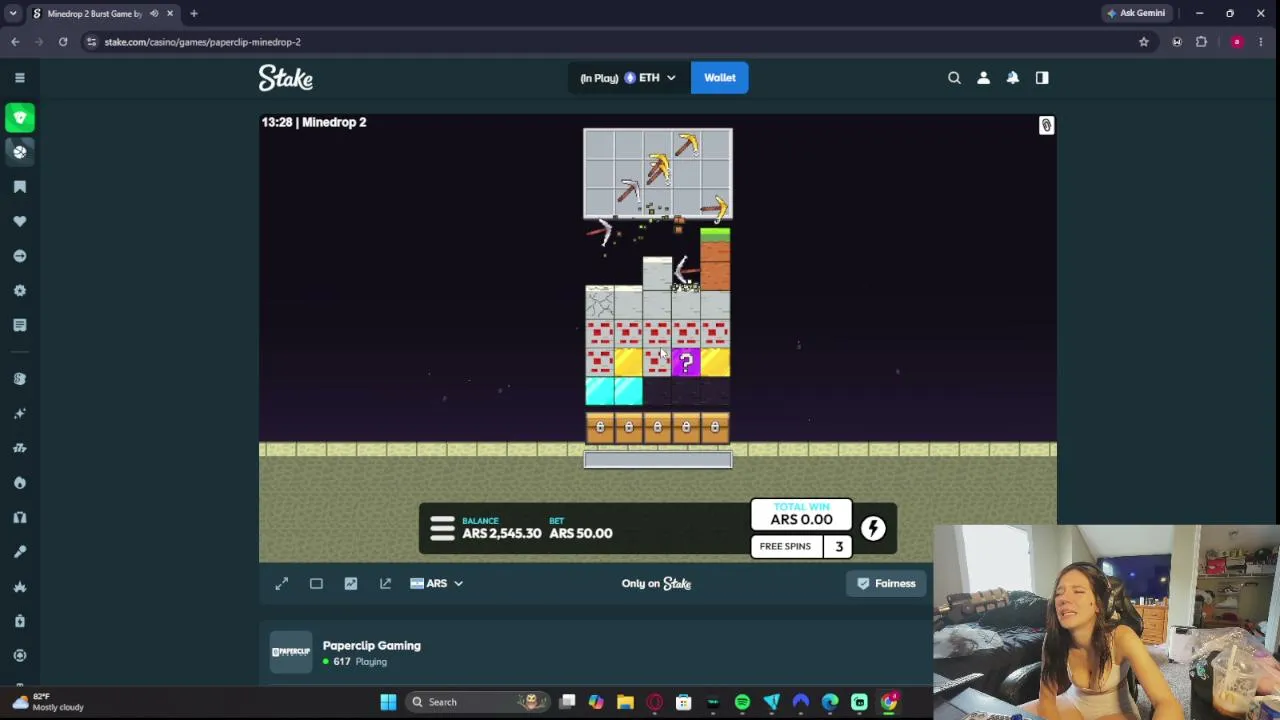Open favourites heart icon in sidebar
The width and height of the screenshot is (1280, 720).
[x=20, y=221]
